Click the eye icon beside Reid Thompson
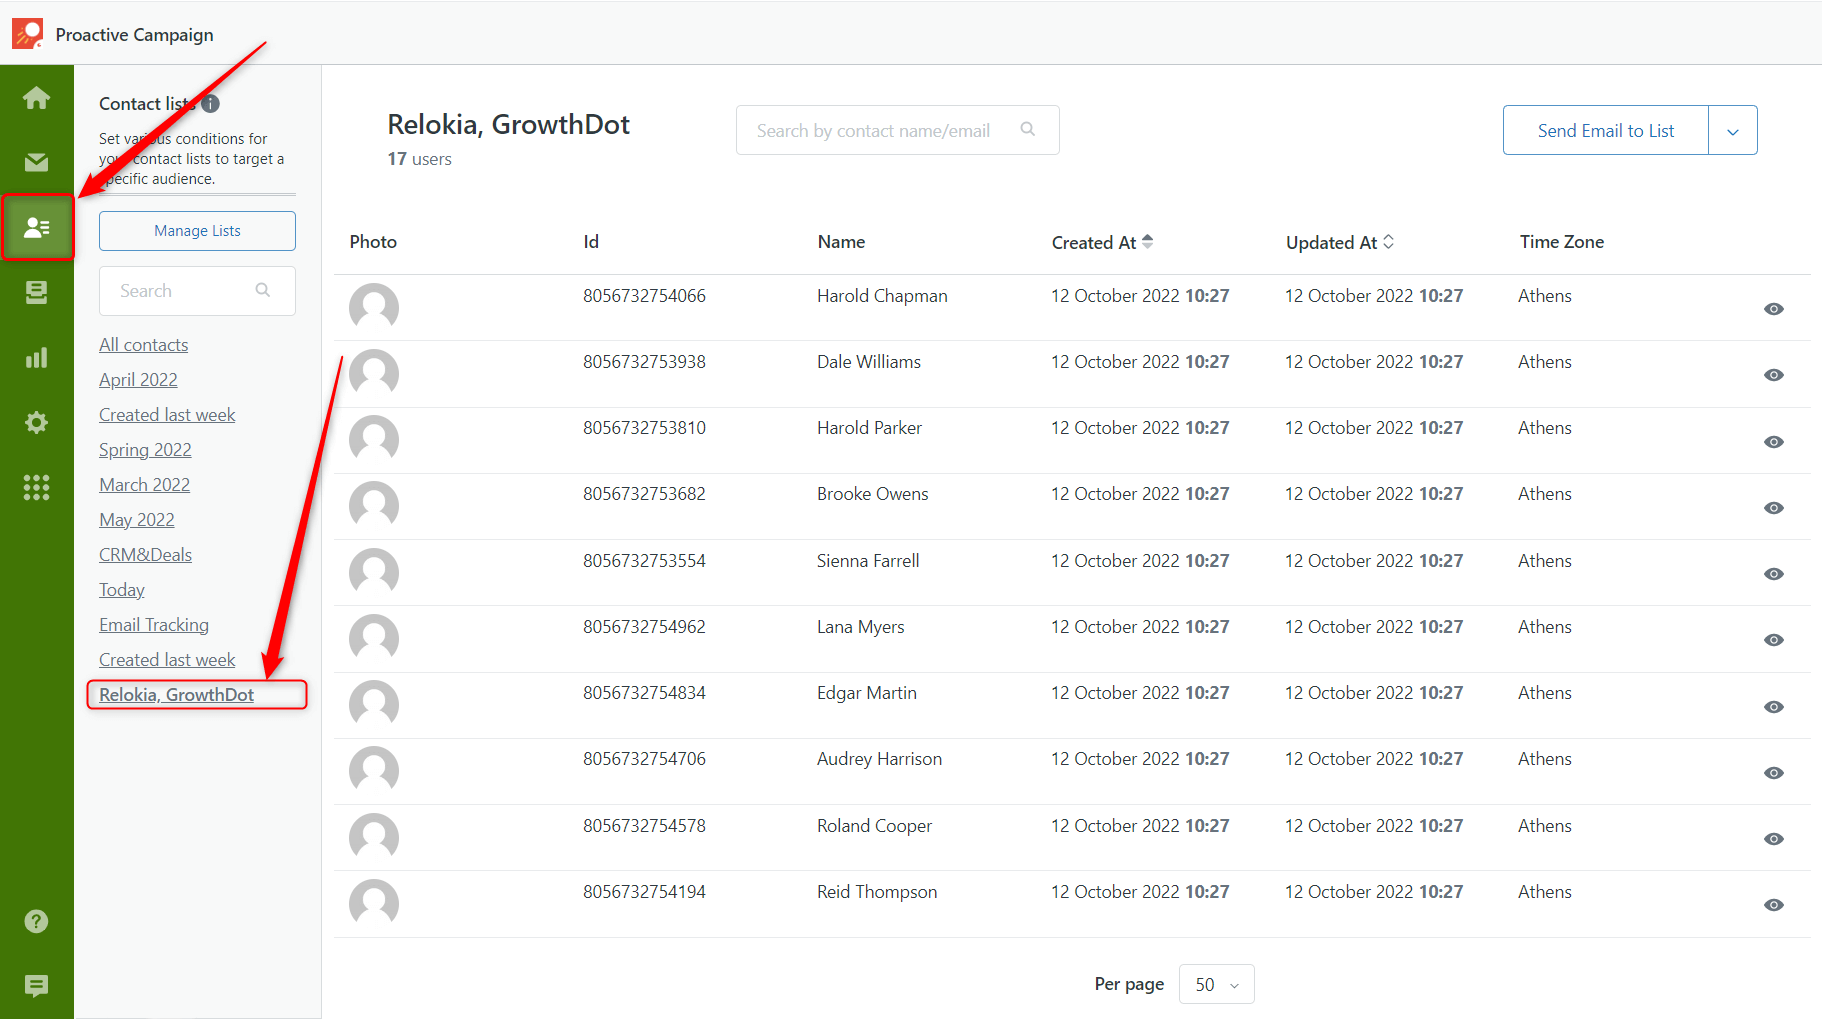This screenshot has height=1019, width=1822. click(1773, 905)
